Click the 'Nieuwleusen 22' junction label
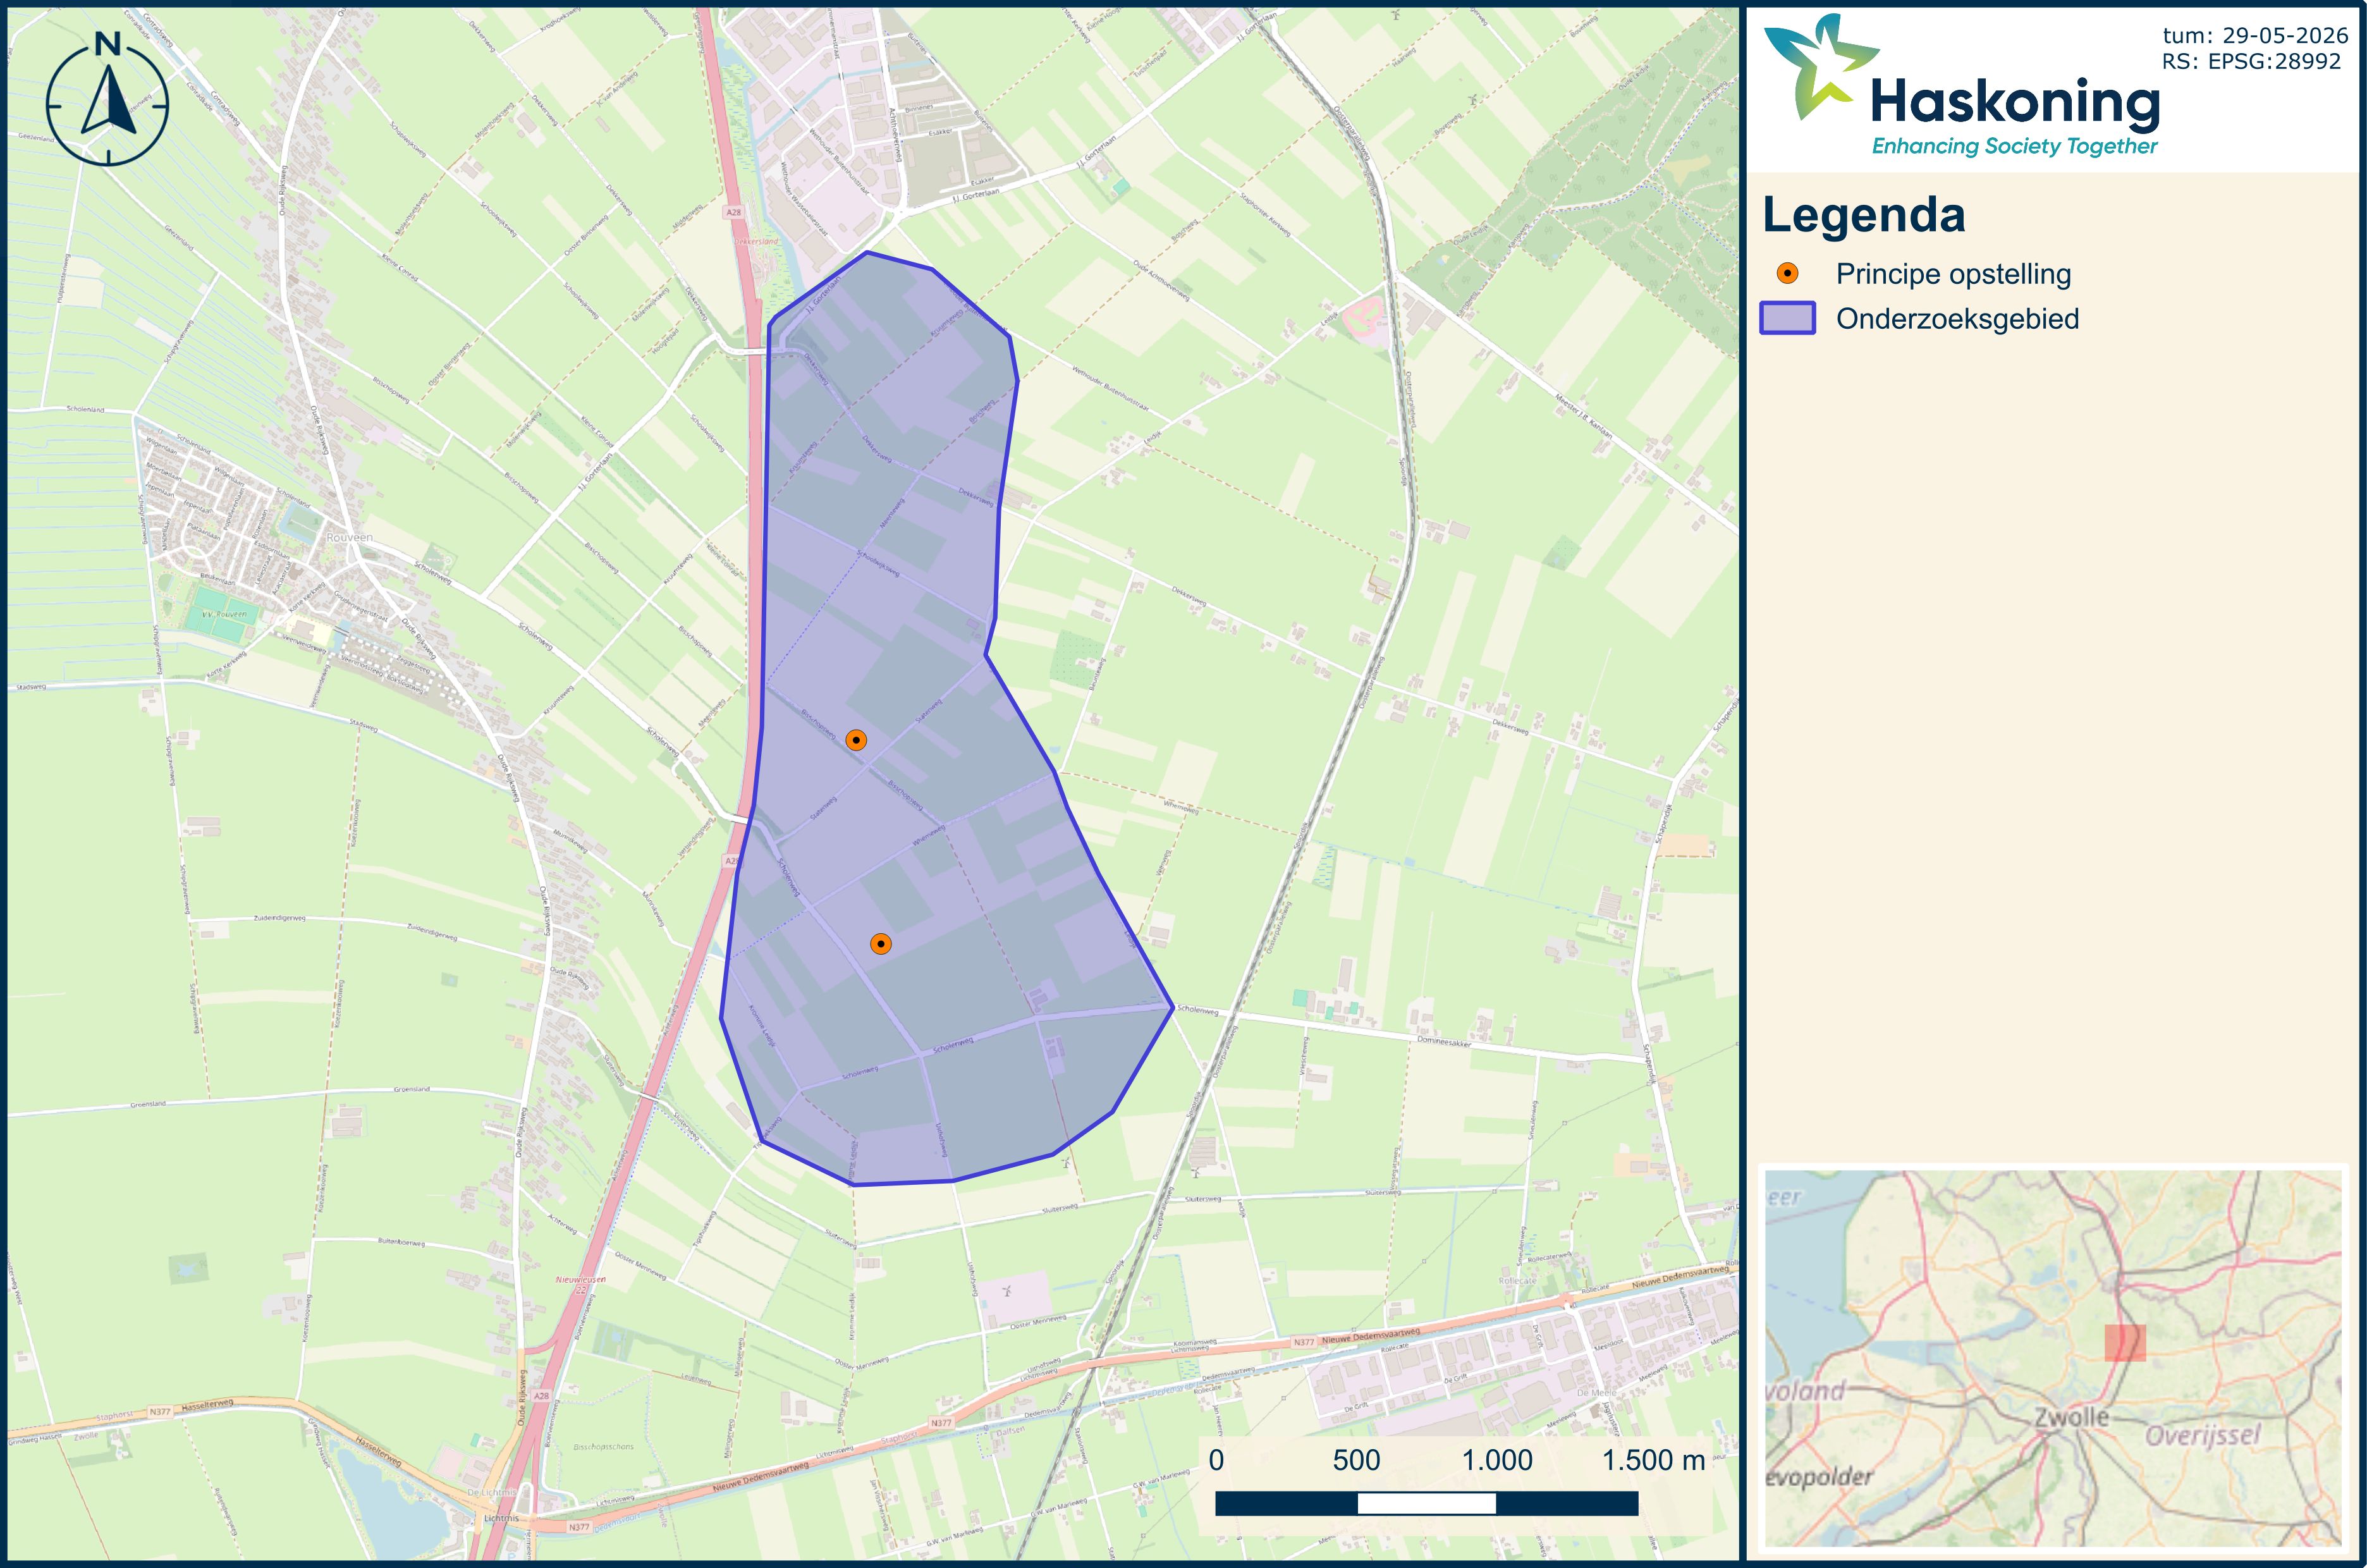This screenshot has width=2367, height=1568. point(581,1284)
